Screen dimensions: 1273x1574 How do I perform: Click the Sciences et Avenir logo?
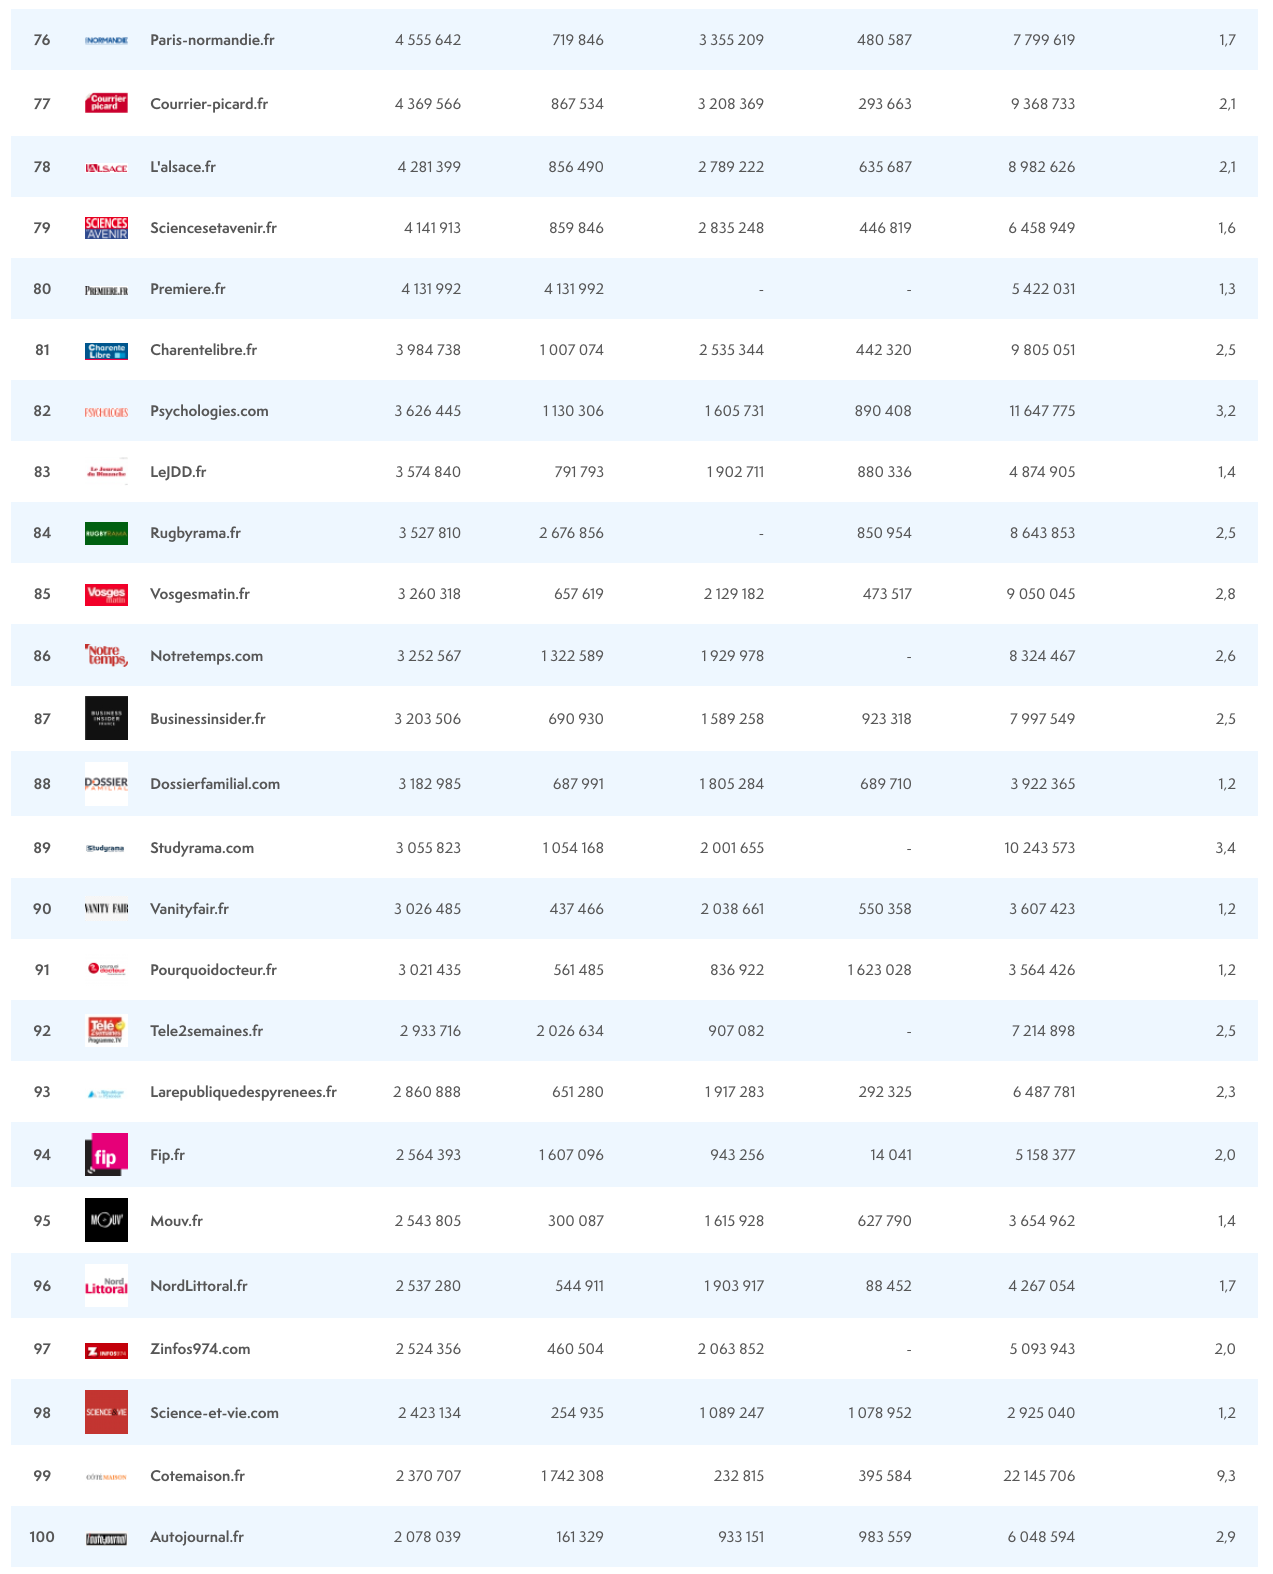106,228
